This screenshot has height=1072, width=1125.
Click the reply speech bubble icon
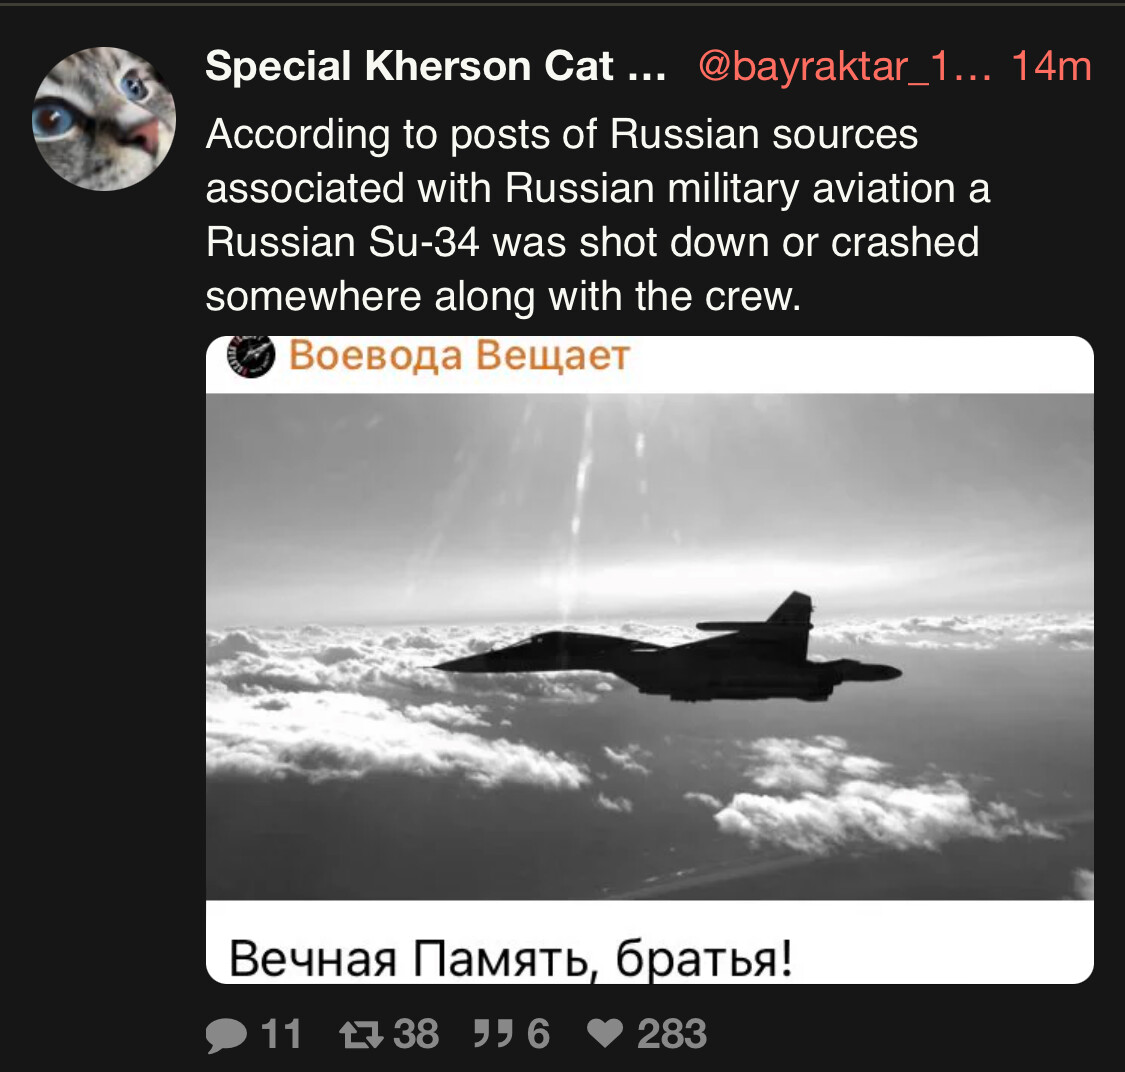tap(225, 1035)
